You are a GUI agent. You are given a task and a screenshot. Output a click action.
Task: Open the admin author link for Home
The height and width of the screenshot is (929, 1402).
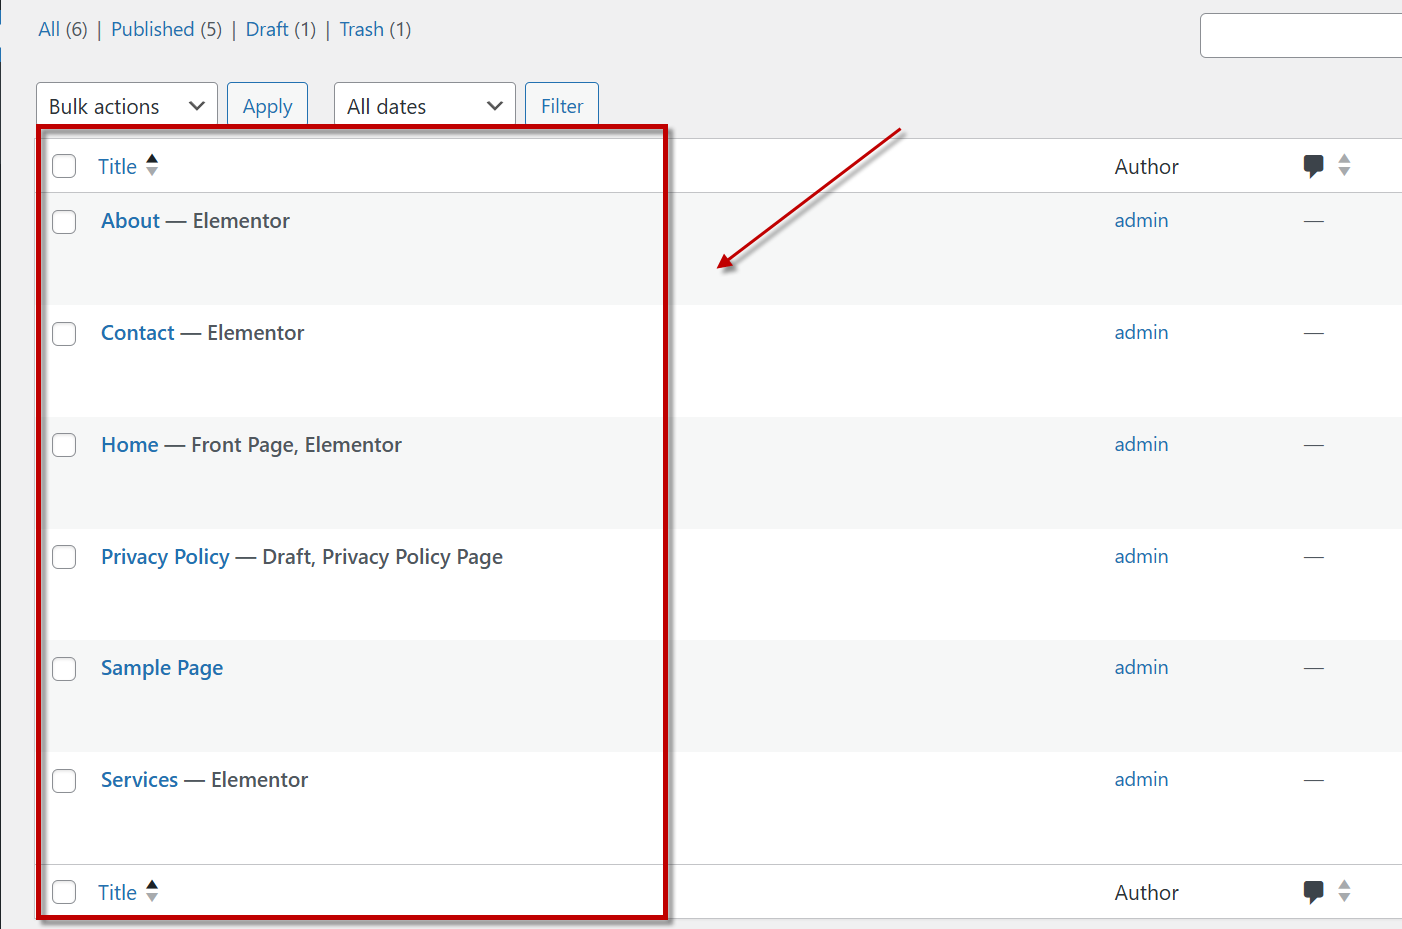coord(1141,444)
